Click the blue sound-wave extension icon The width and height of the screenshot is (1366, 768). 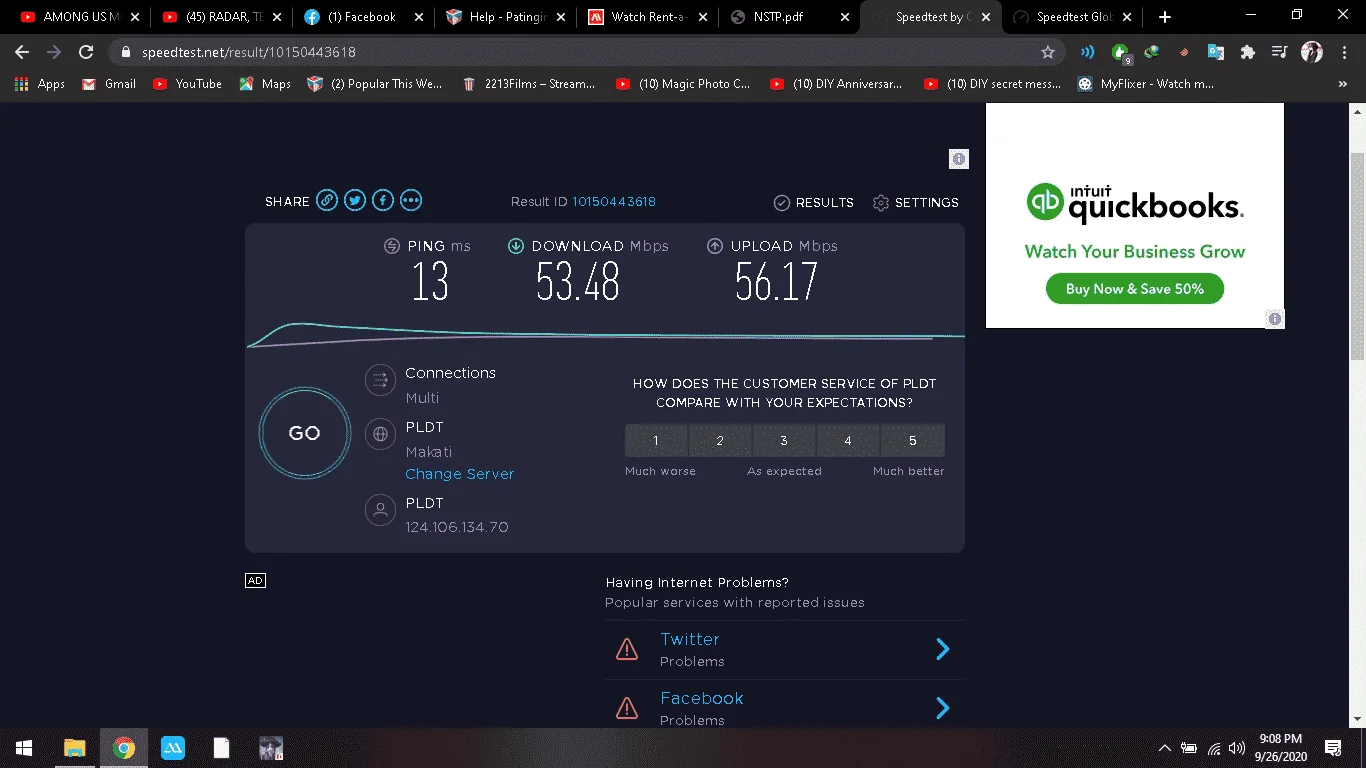point(1088,52)
